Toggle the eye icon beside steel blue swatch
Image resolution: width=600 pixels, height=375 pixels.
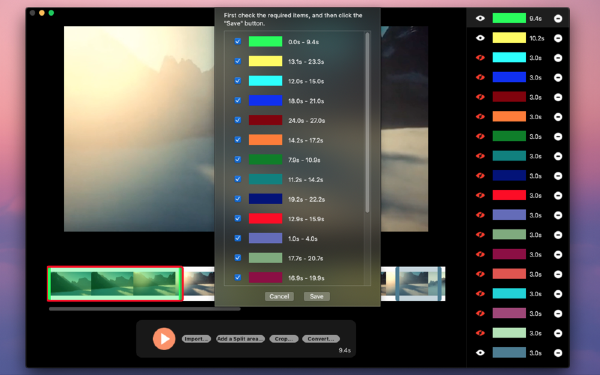tap(480, 353)
